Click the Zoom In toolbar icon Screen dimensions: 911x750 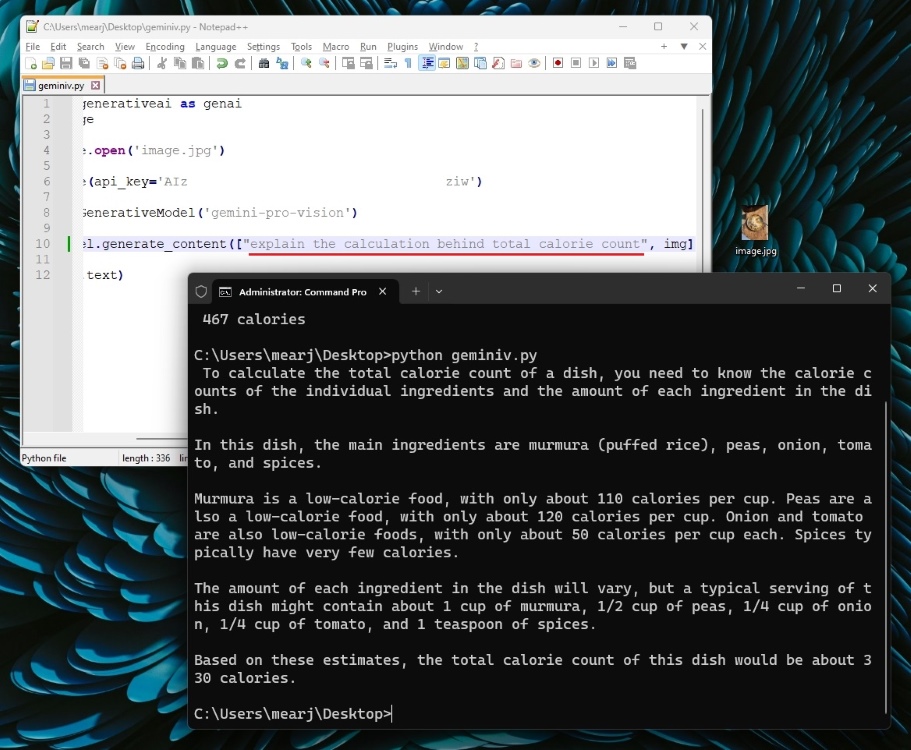click(306, 63)
